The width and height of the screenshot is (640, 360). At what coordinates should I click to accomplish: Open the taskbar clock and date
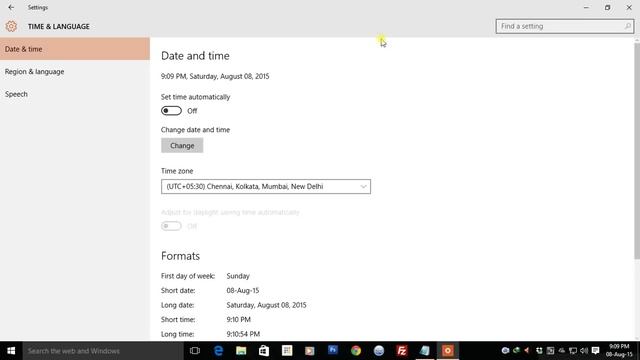[x=619, y=351]
